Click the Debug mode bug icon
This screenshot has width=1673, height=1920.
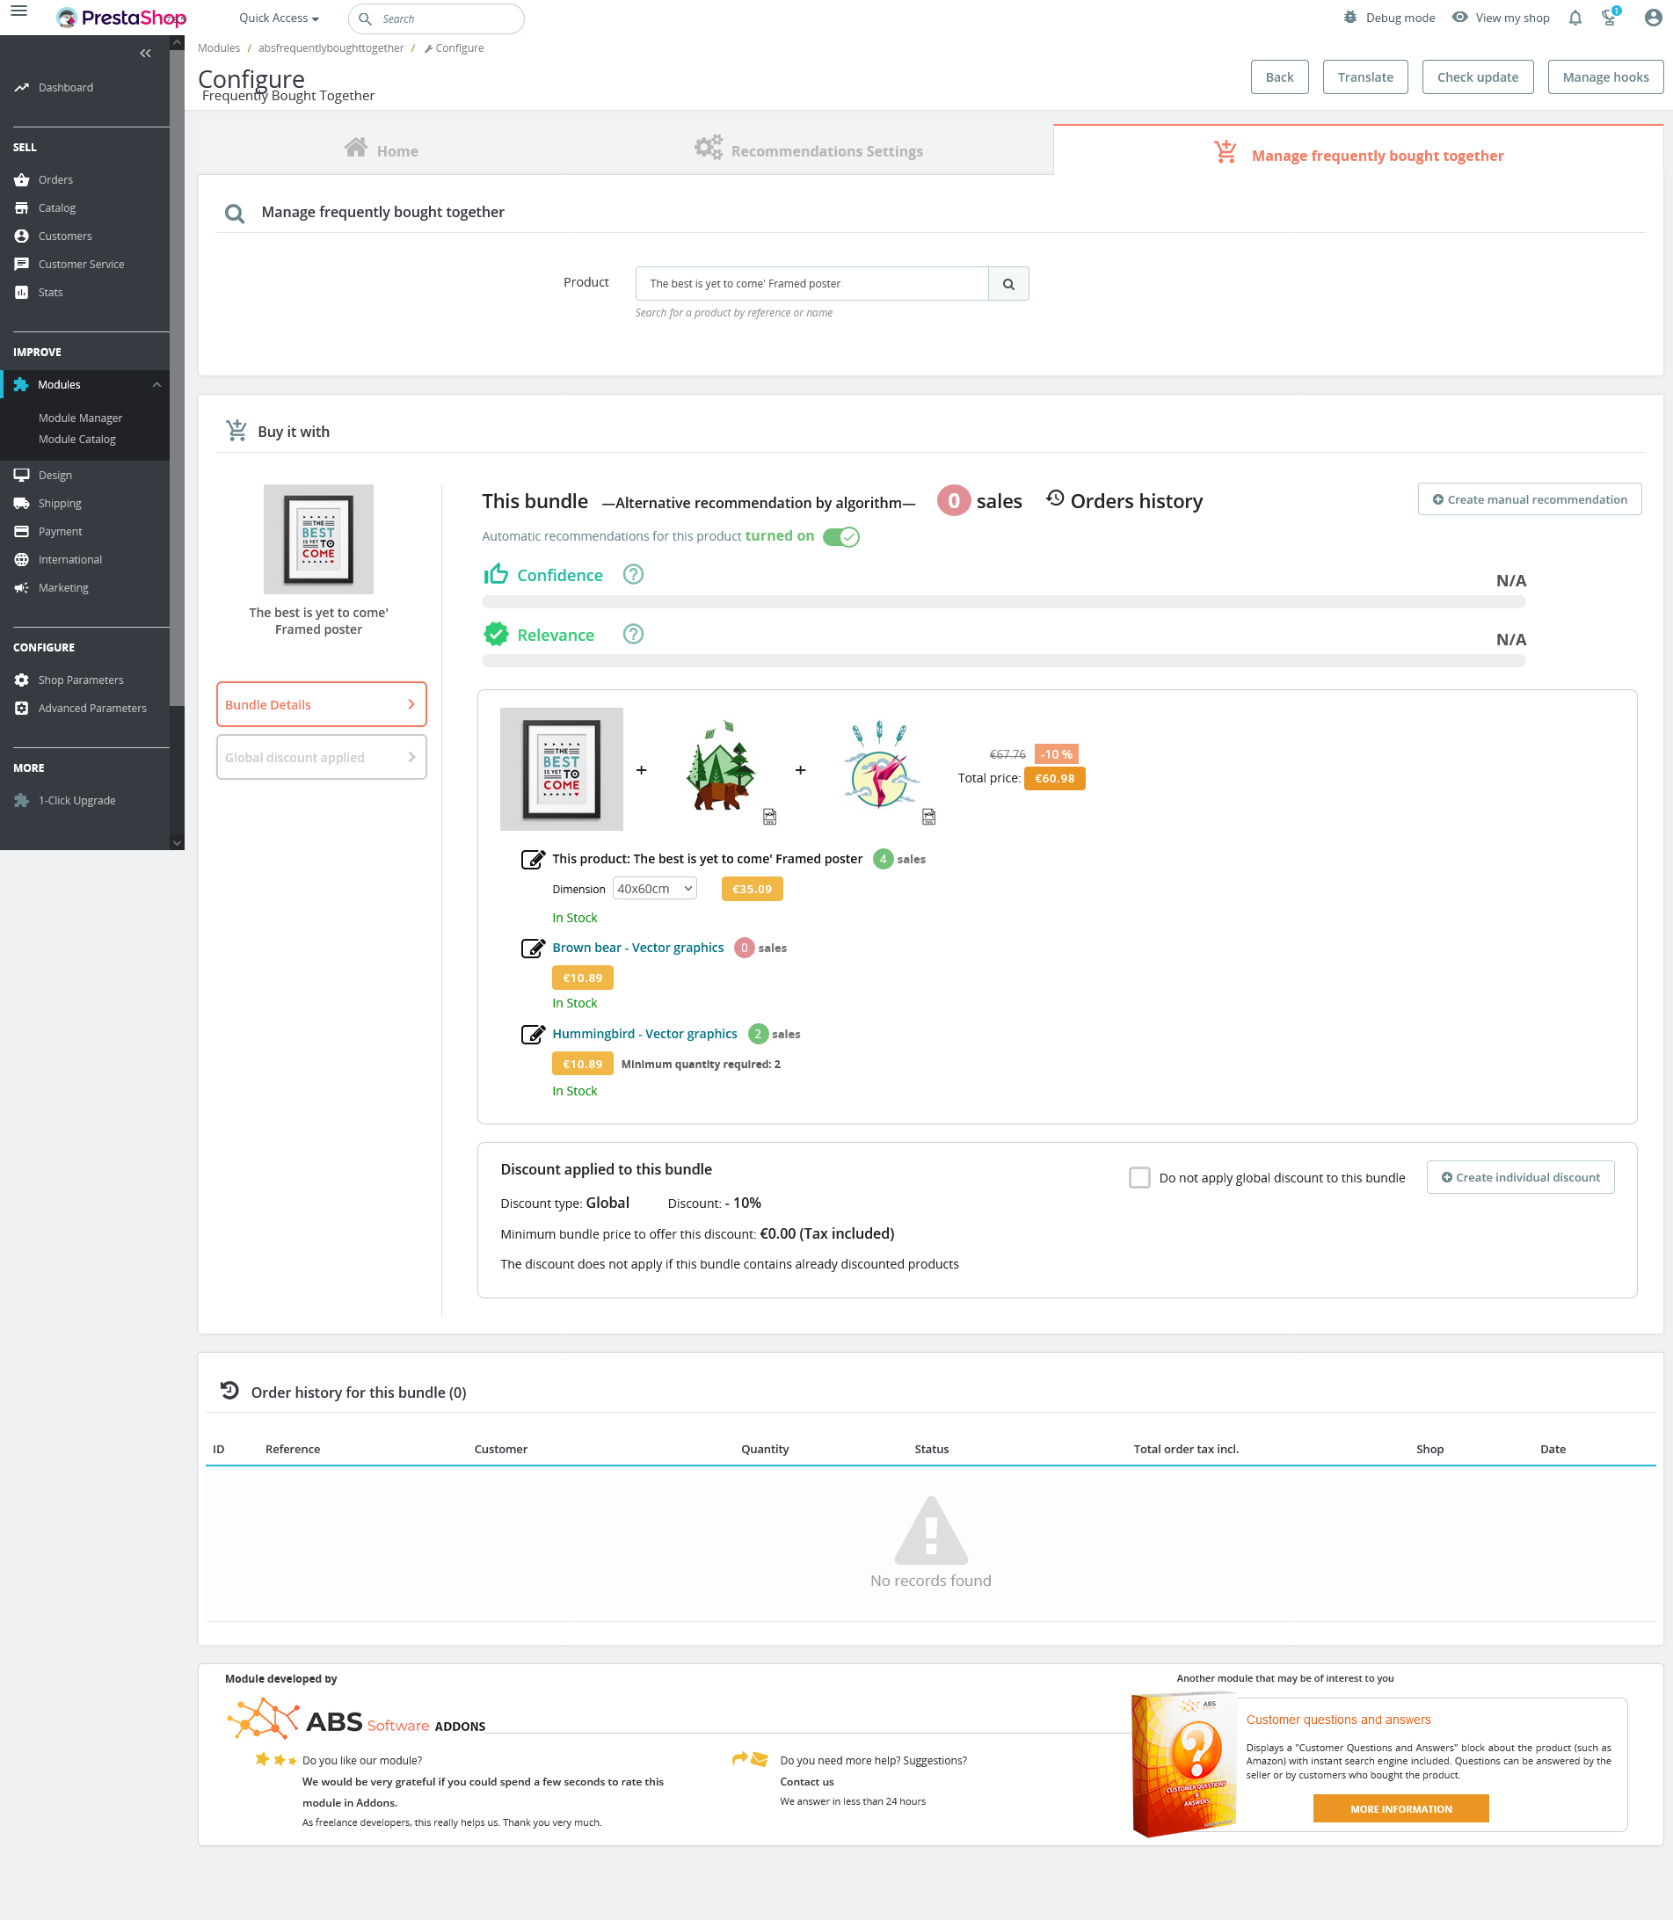tap(1350, 18)
